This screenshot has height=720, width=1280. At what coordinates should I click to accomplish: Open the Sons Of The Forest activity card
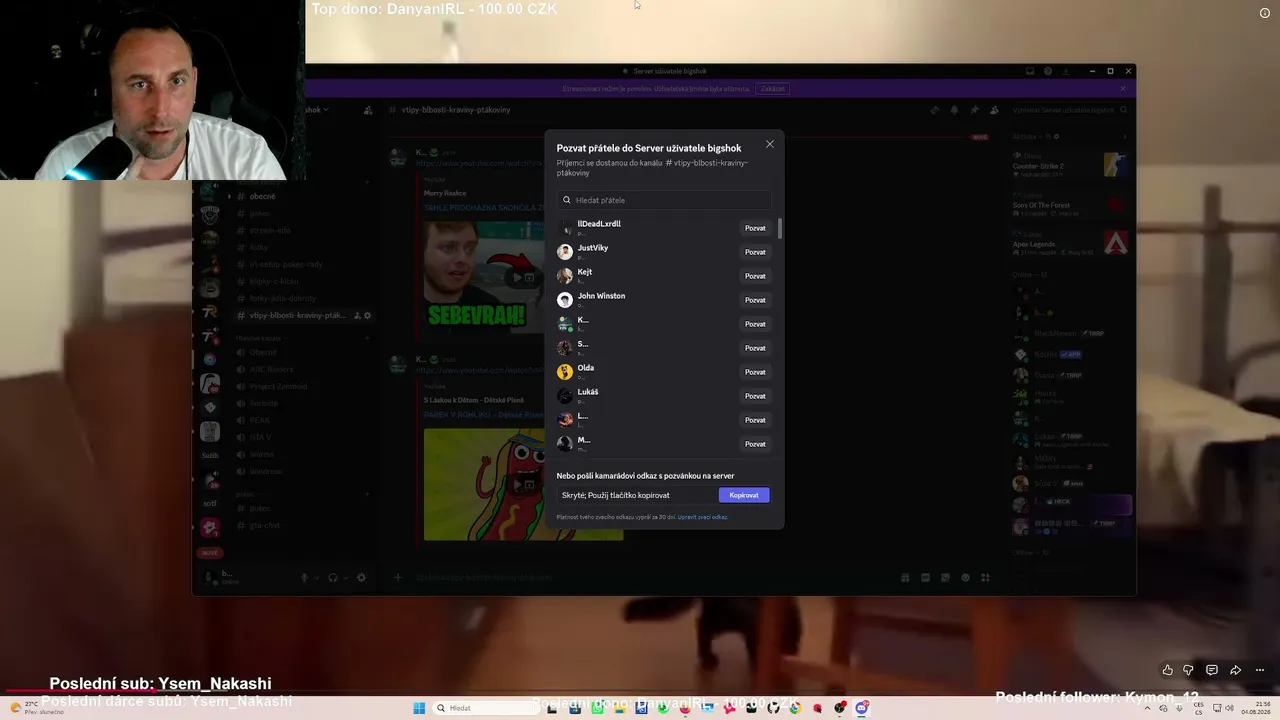tap(1070, 205)
